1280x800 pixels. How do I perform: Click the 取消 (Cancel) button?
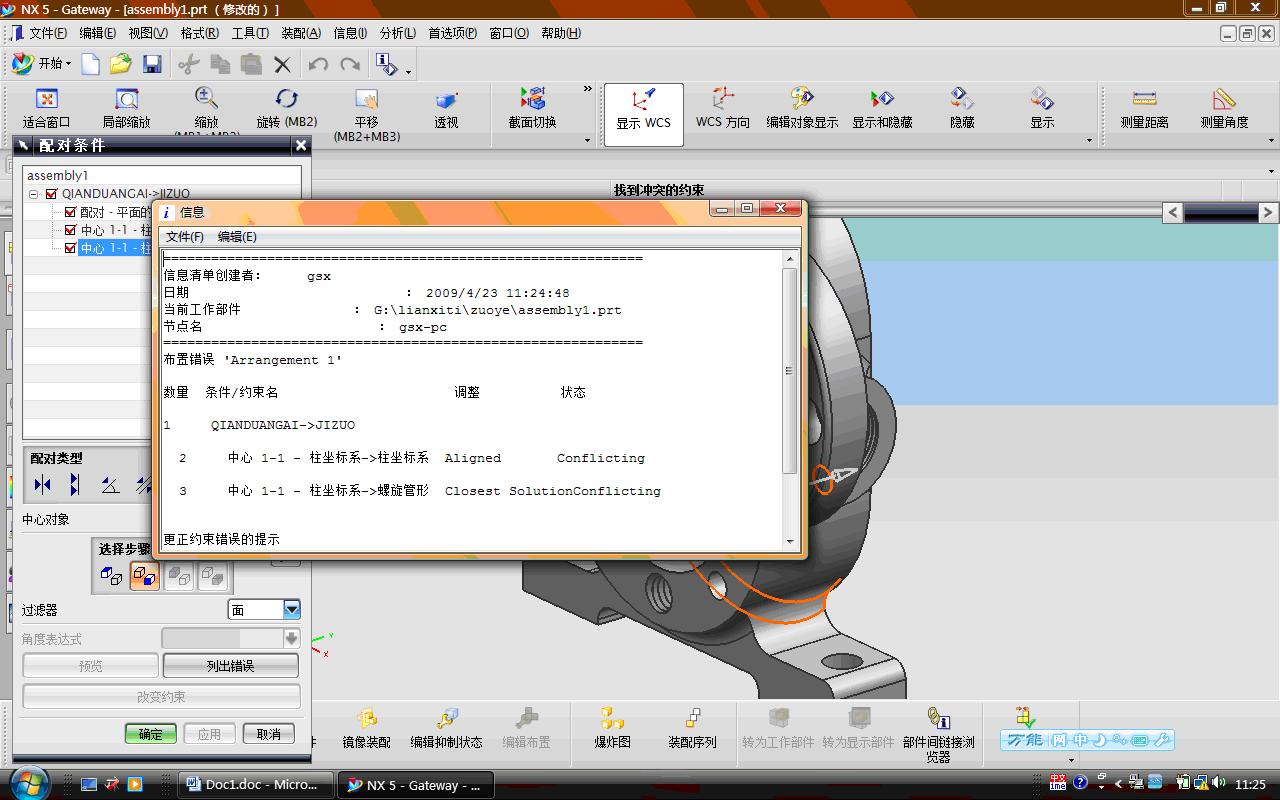[x=268, y=734]
